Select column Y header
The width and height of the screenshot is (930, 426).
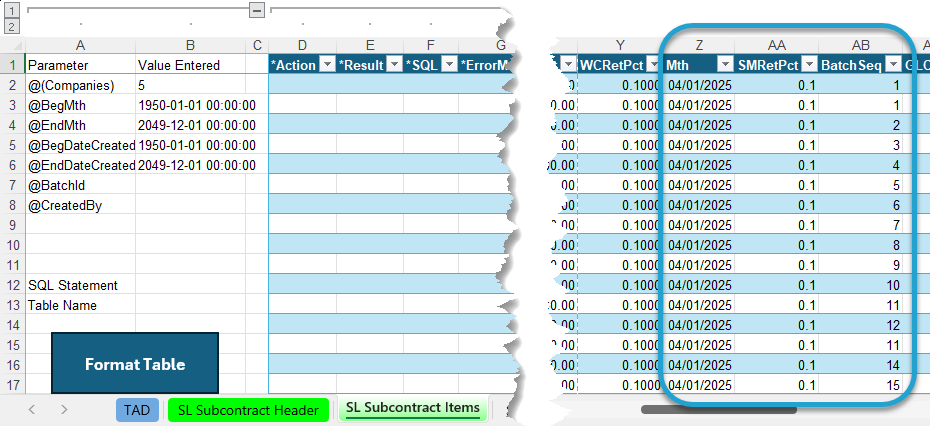(x=620, y=46)
